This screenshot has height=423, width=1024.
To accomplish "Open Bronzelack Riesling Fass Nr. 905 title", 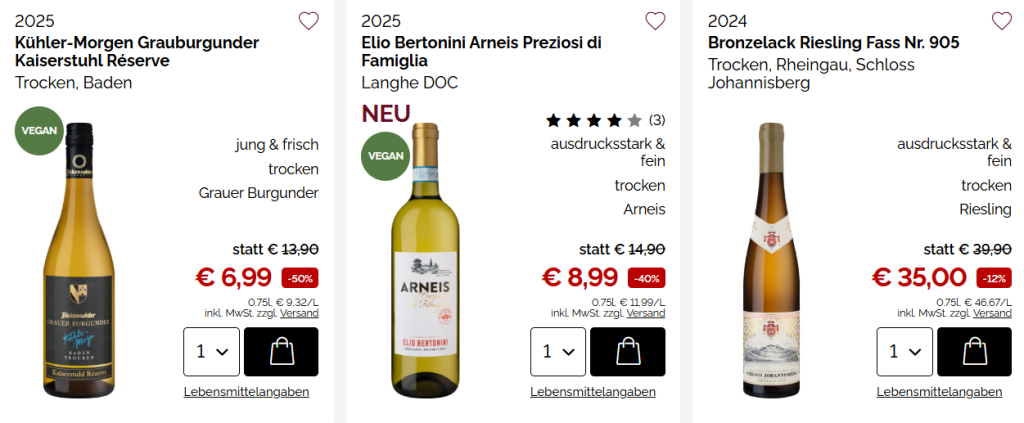I will pos(833,43).
